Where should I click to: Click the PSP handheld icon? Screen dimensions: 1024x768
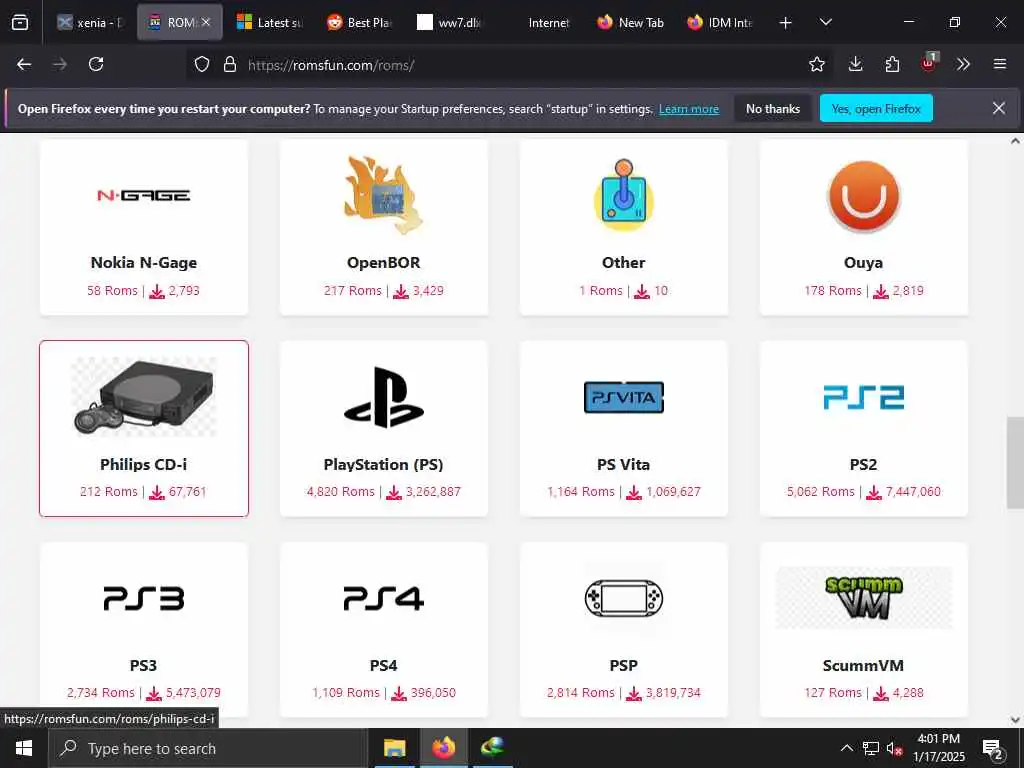click(x=624, y=598)
